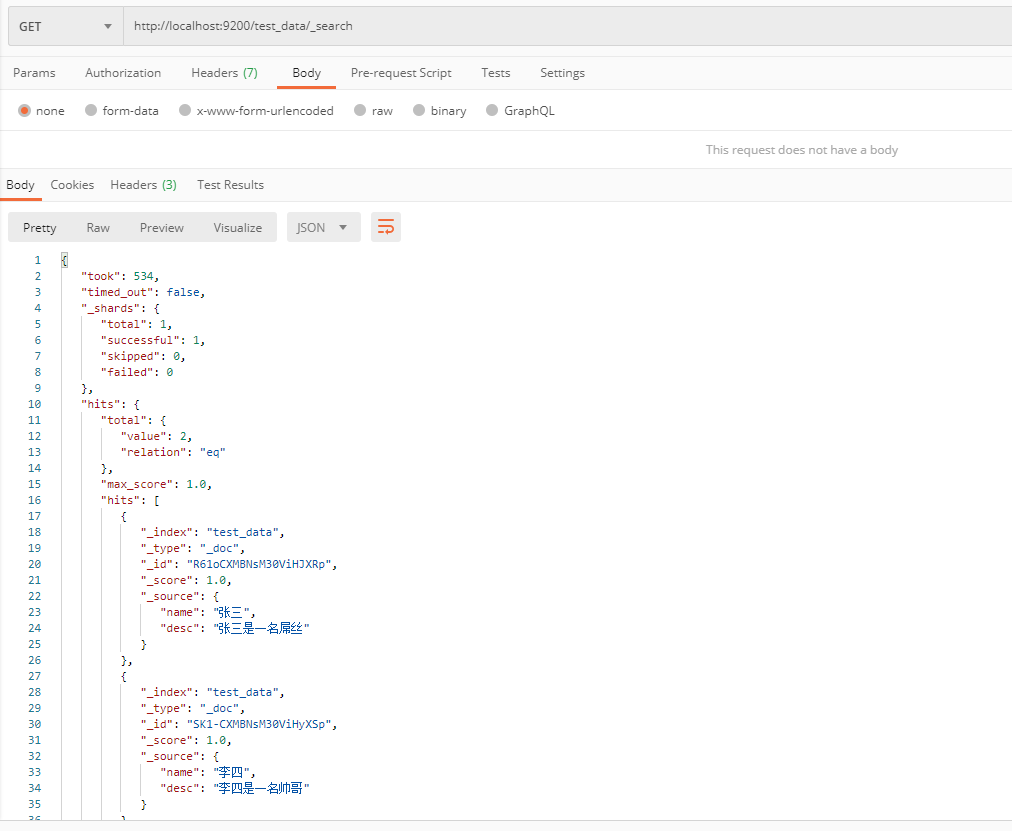Open the request Headers (7) tab
Viewport: 1012px width, 831px height.
224,73
